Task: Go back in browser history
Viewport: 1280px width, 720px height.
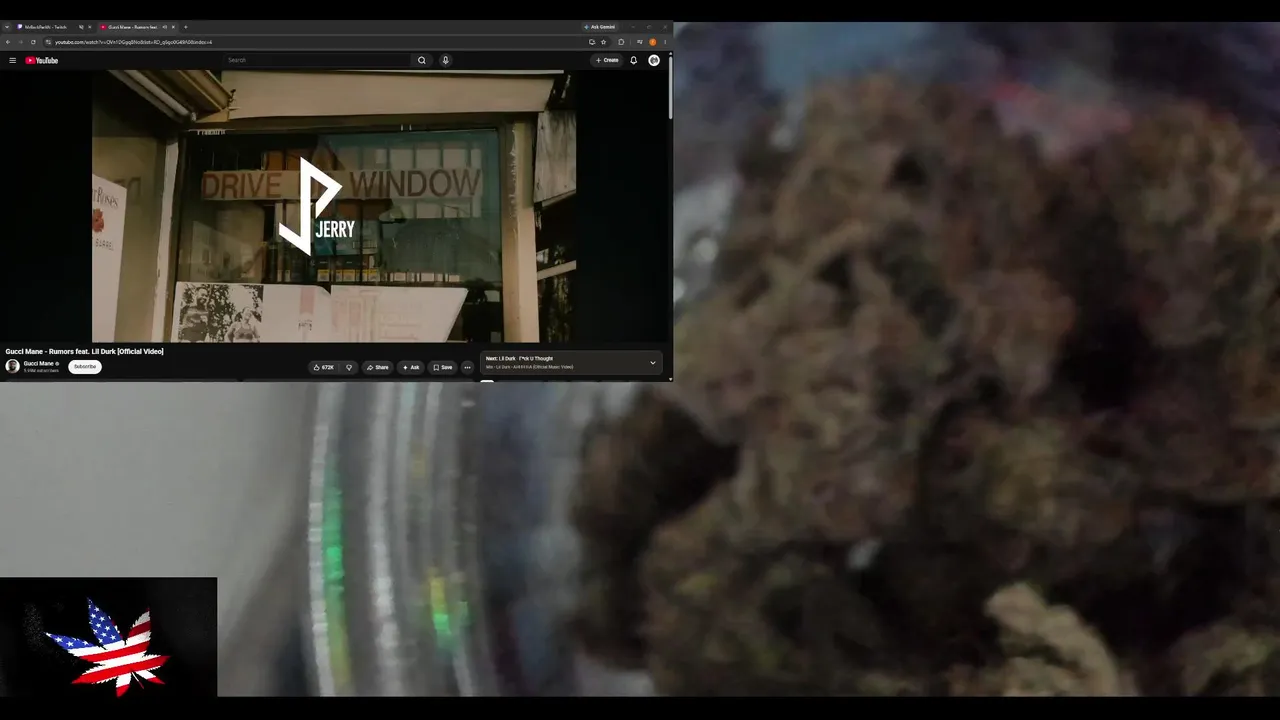Action: [x=8, y=42]
